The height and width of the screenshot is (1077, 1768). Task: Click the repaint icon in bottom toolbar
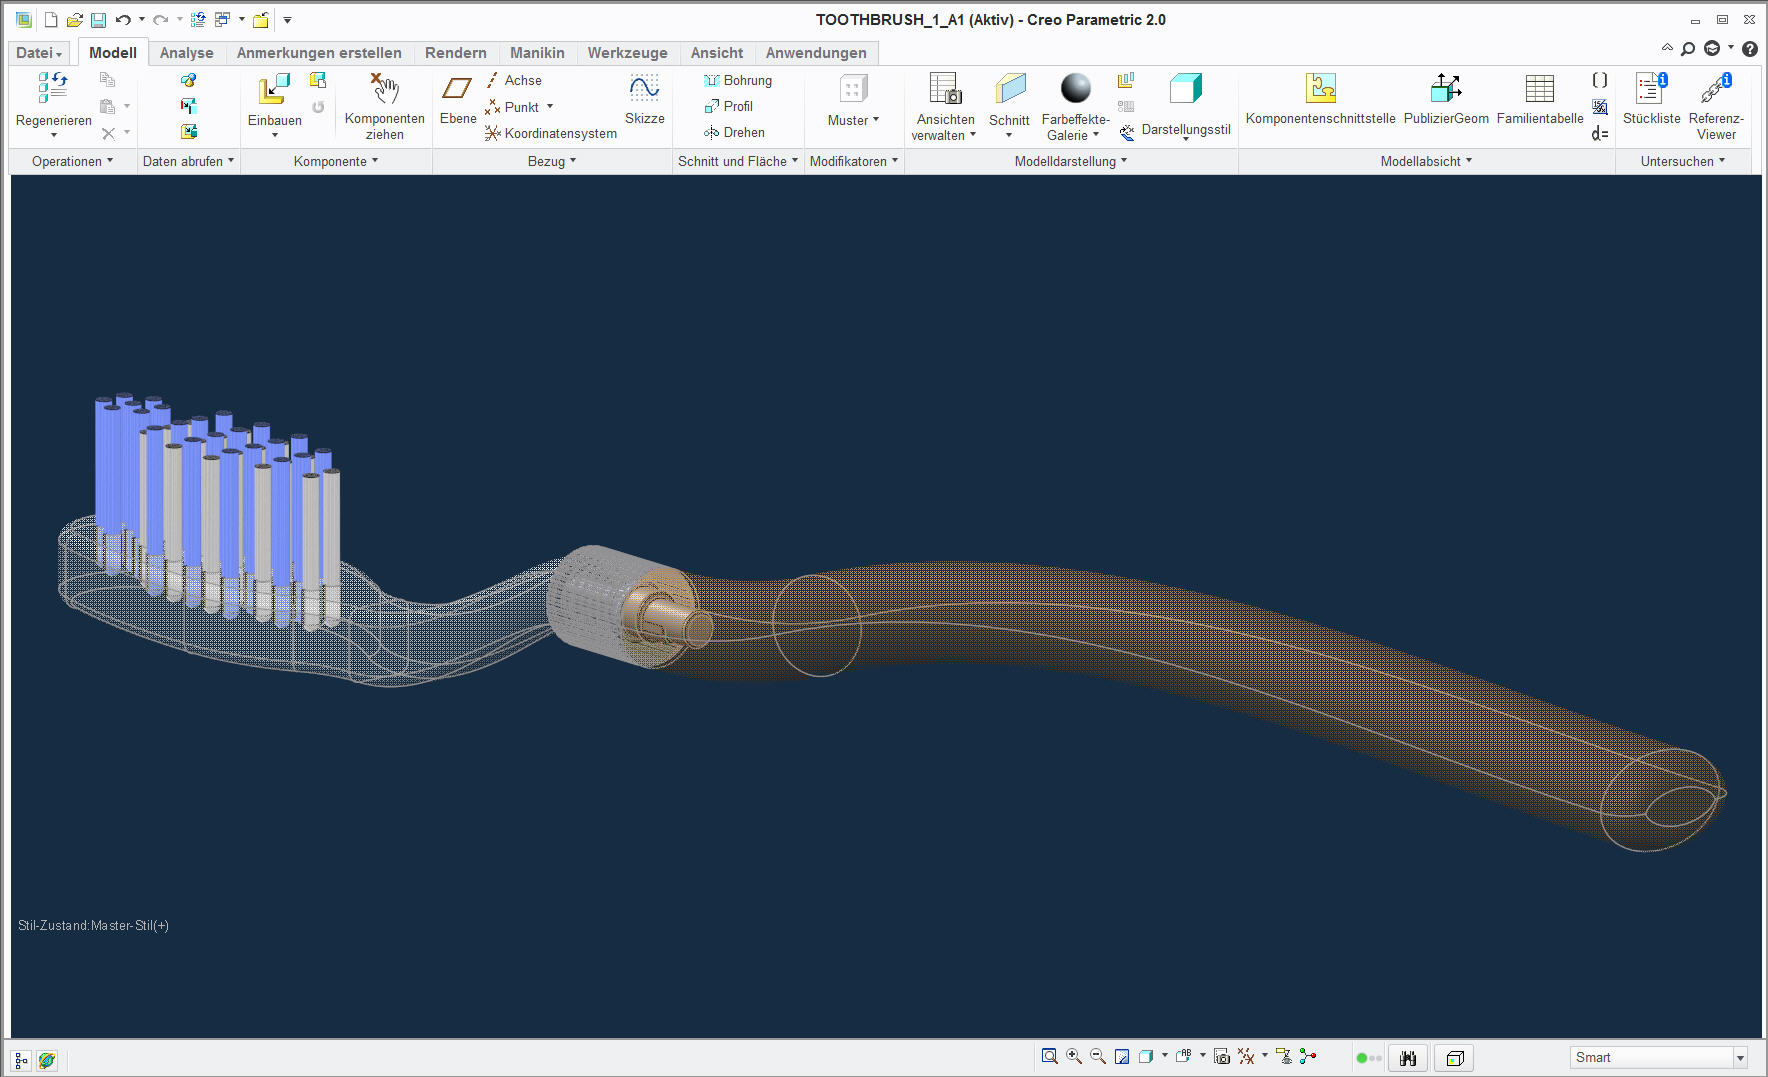[x=1122, y=1056]
